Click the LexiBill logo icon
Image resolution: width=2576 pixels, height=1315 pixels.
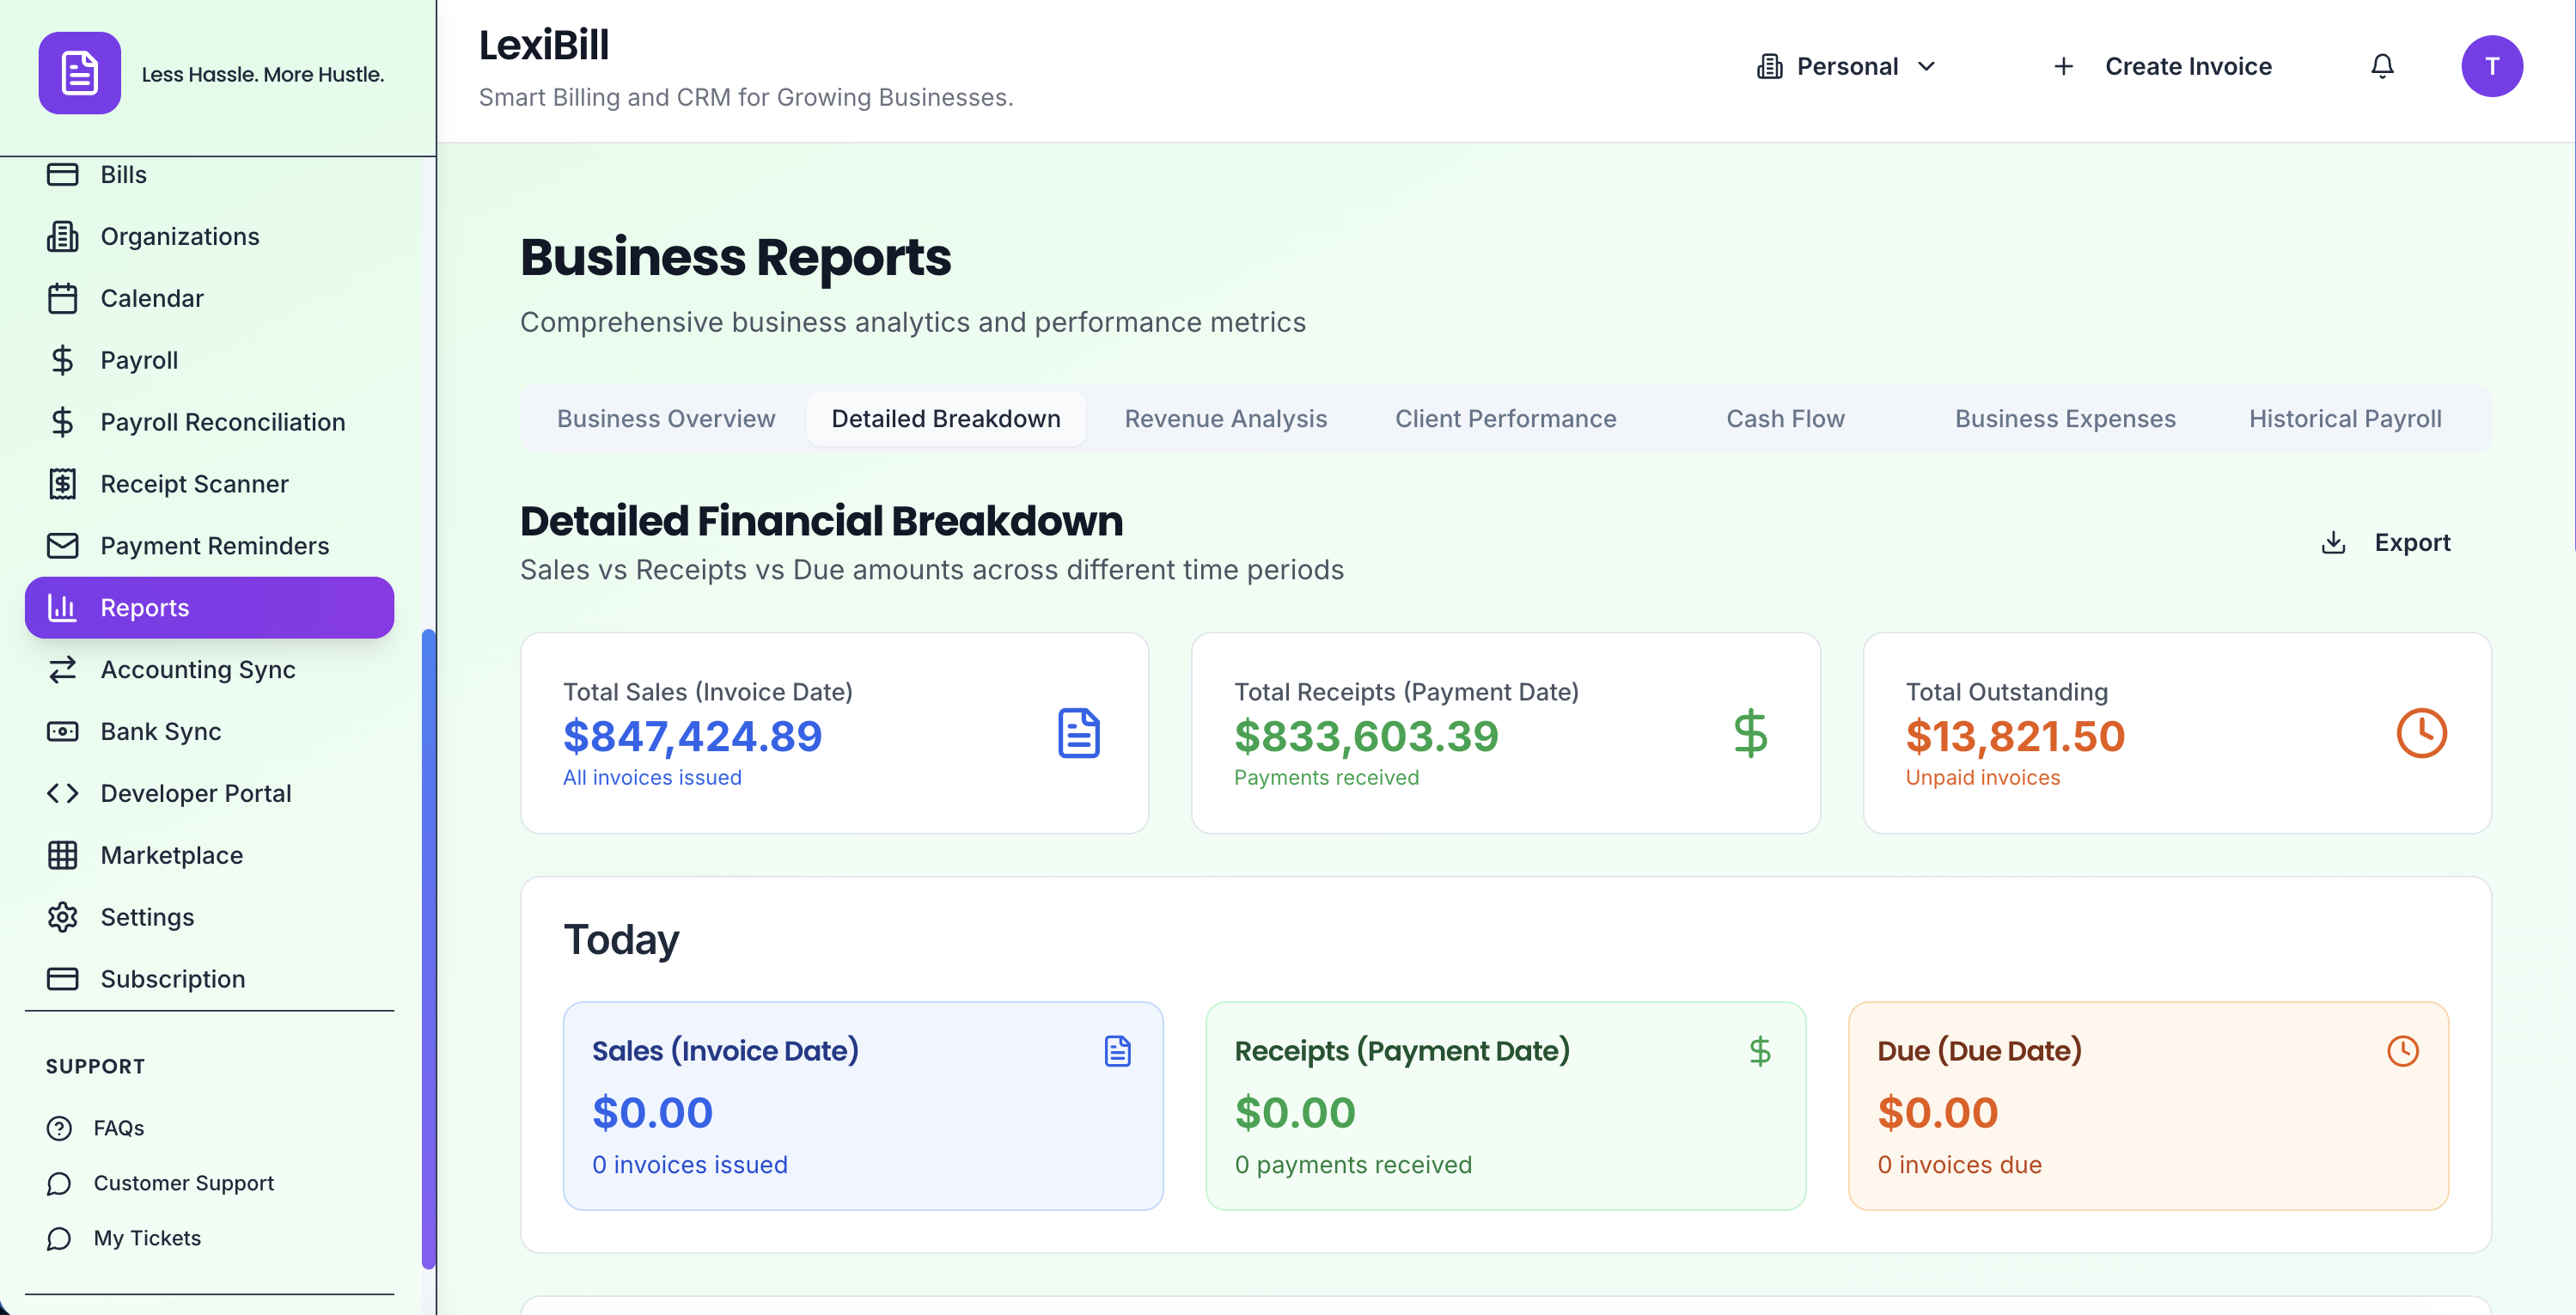click(80, 73)
